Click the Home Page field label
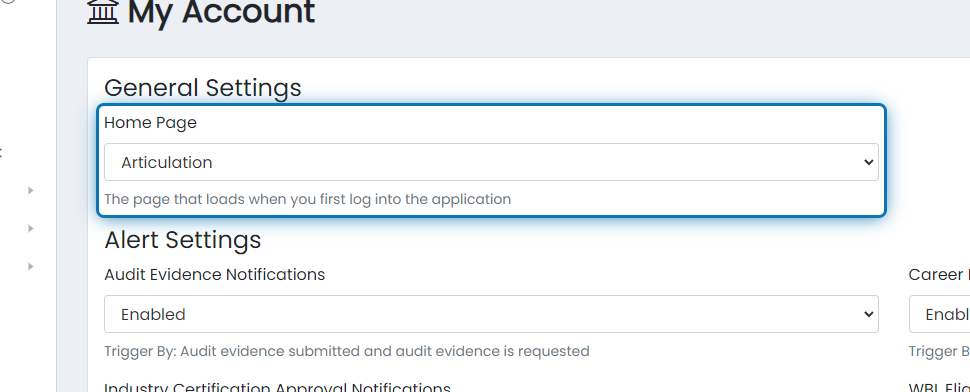 coord(150,122)
